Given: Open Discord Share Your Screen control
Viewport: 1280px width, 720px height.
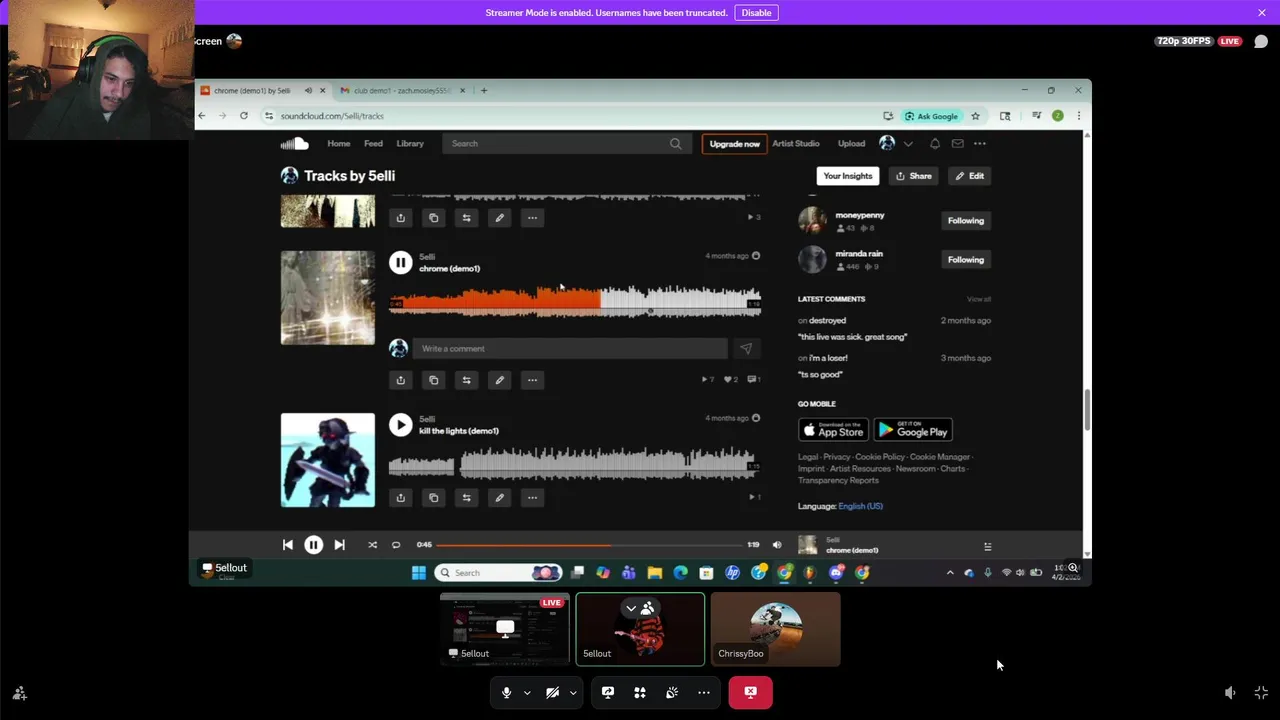Looking at the screenshot, I should click(608, 692).
